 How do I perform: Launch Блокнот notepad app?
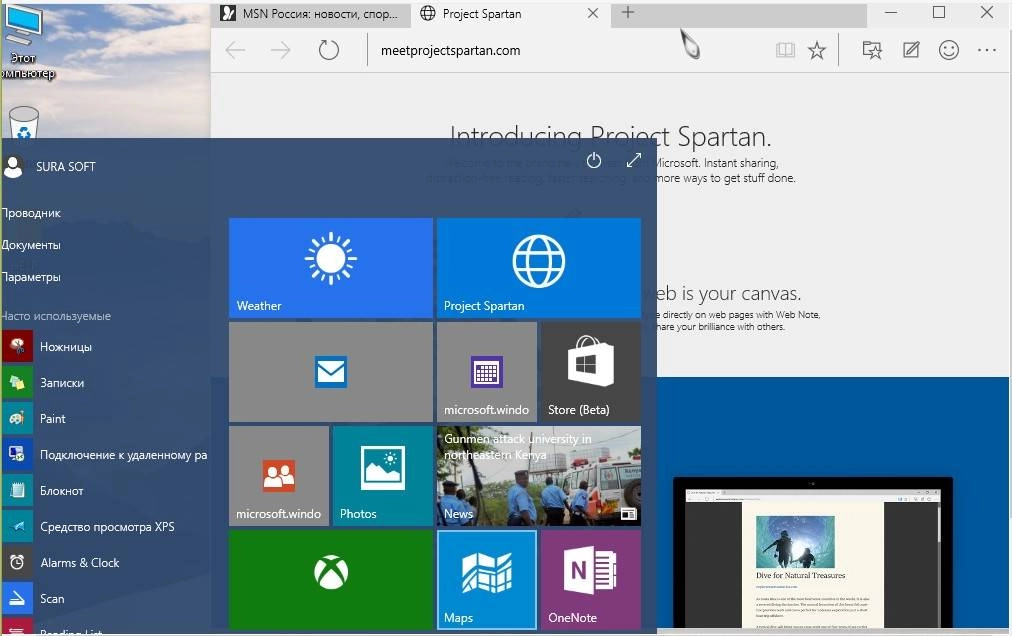point(106,491)
